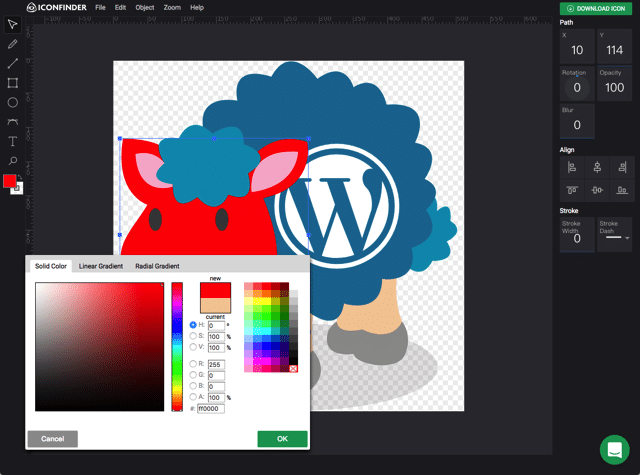Open the Help menu
The height and width of the screenshot is (475, 640).
tap(197, 7)
